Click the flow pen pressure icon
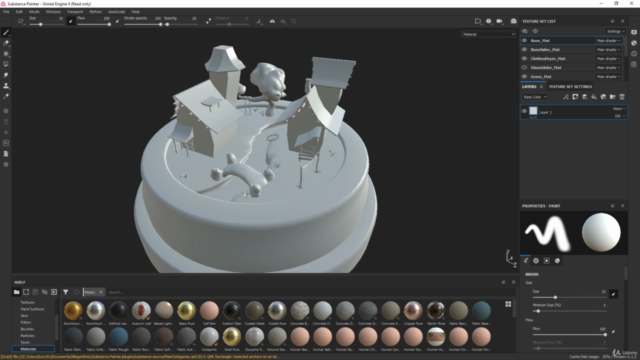 (x=117, y=21)
